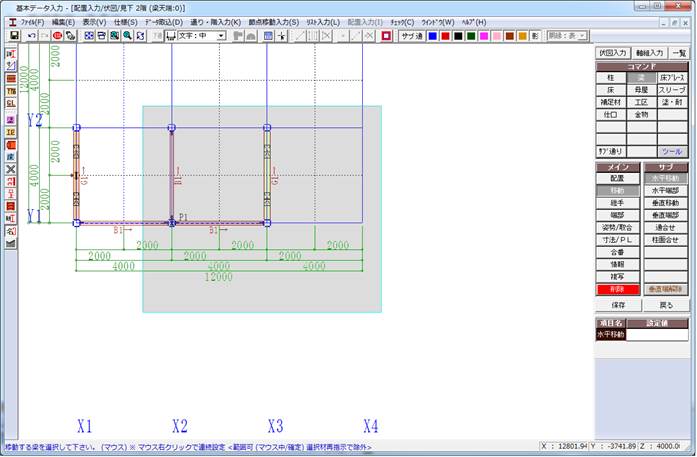Click the 継手 button in the メイン panel

point(617,203)
